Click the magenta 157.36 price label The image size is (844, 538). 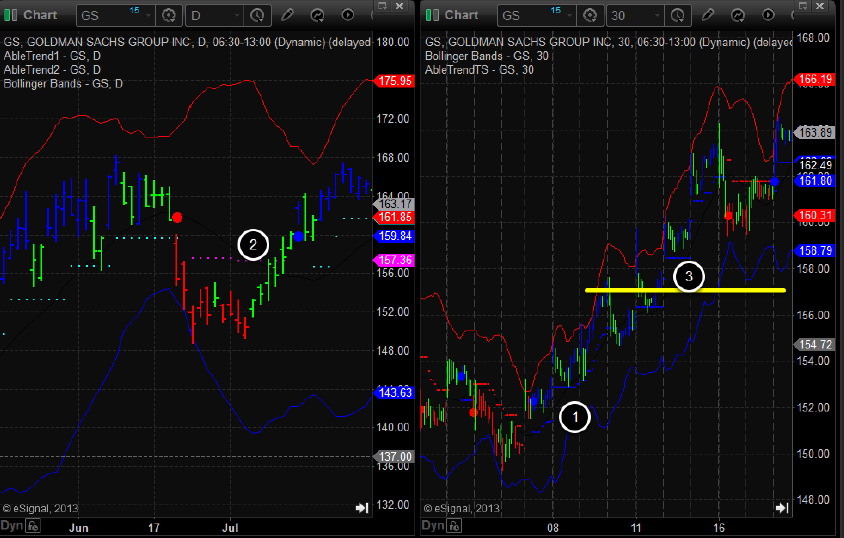click(394, 260)
